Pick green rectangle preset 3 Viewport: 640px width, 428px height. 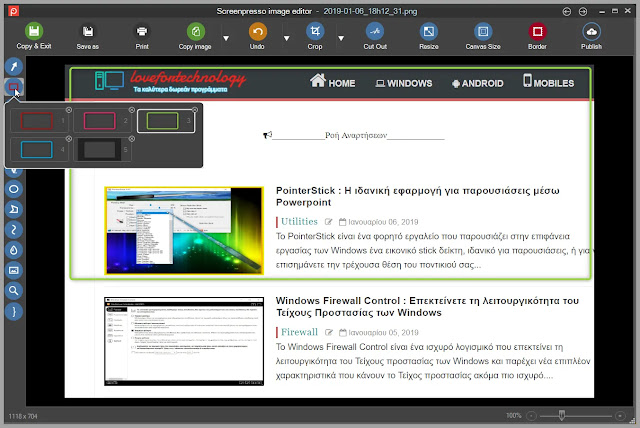pyautogui.click(x=165, y=121)
